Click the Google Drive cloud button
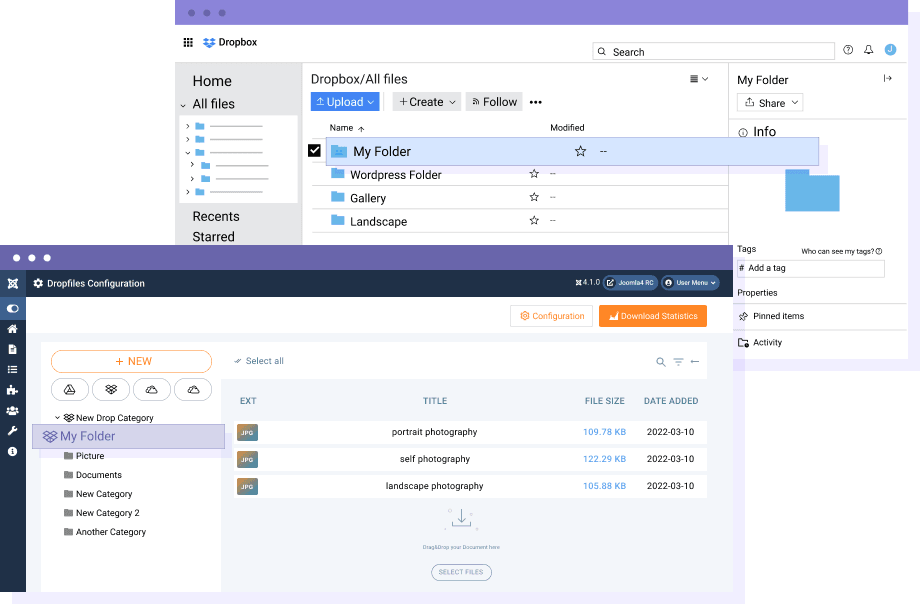Image resolution: width=920 pixels, height=604 pixels. pos(70,390)
